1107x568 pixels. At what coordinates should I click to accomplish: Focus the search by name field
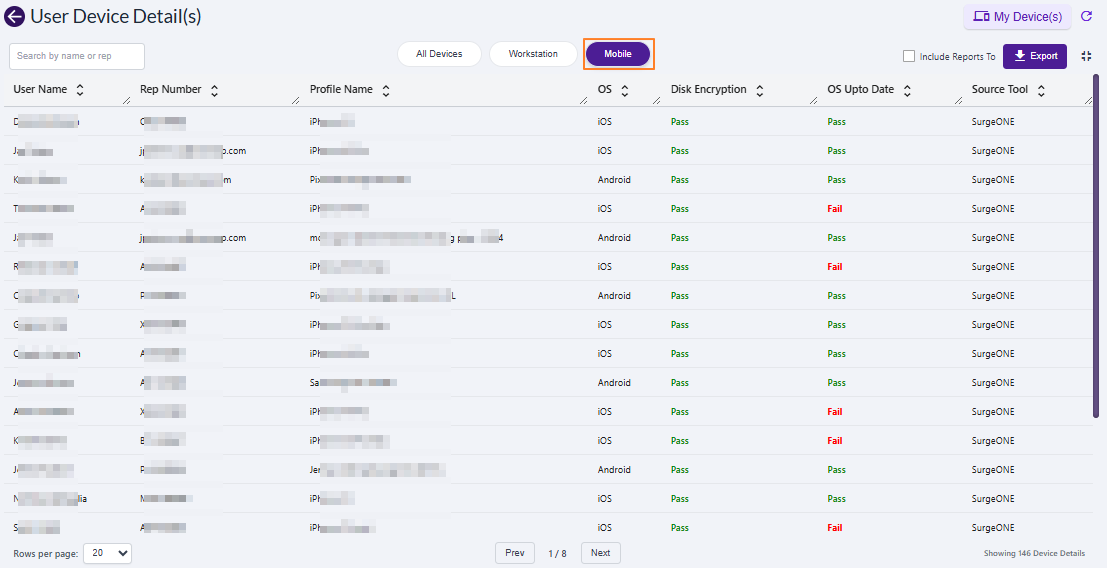(x=77, y=56)
